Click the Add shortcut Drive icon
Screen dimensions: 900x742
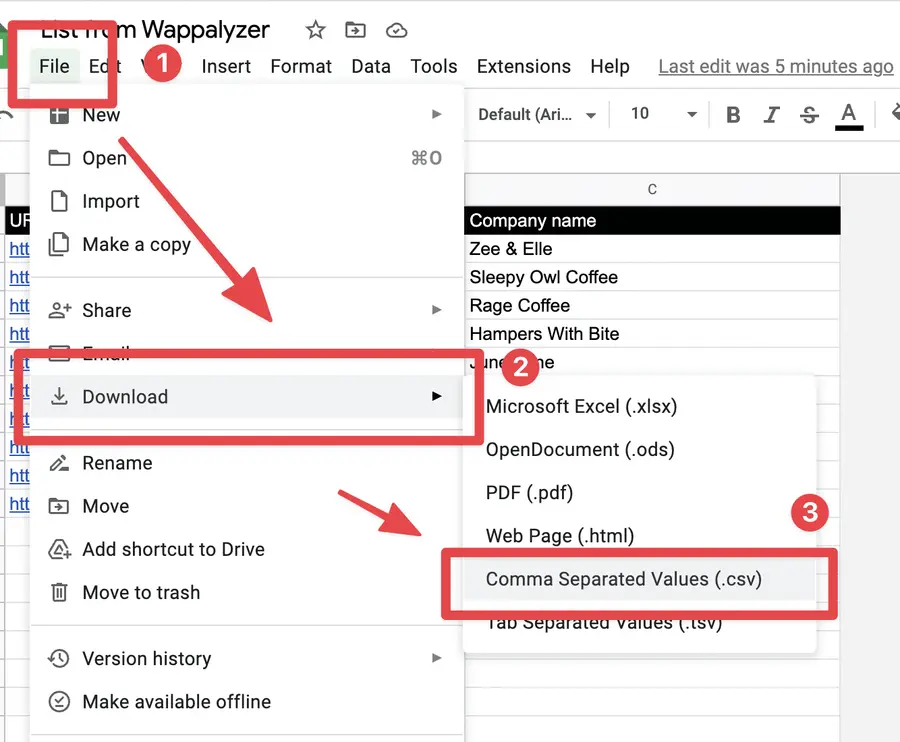[x=60, y=549]
